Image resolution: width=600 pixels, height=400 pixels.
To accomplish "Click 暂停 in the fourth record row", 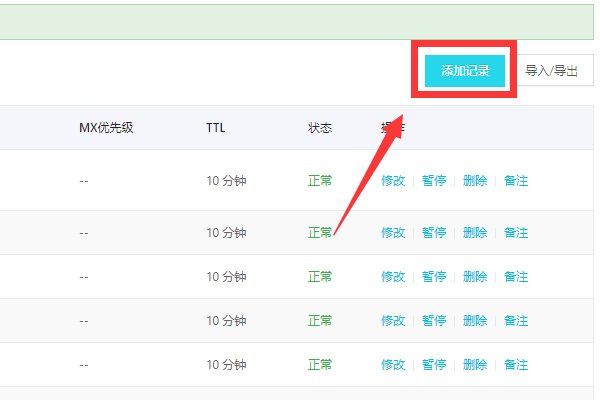I will (x=434, y=321).
